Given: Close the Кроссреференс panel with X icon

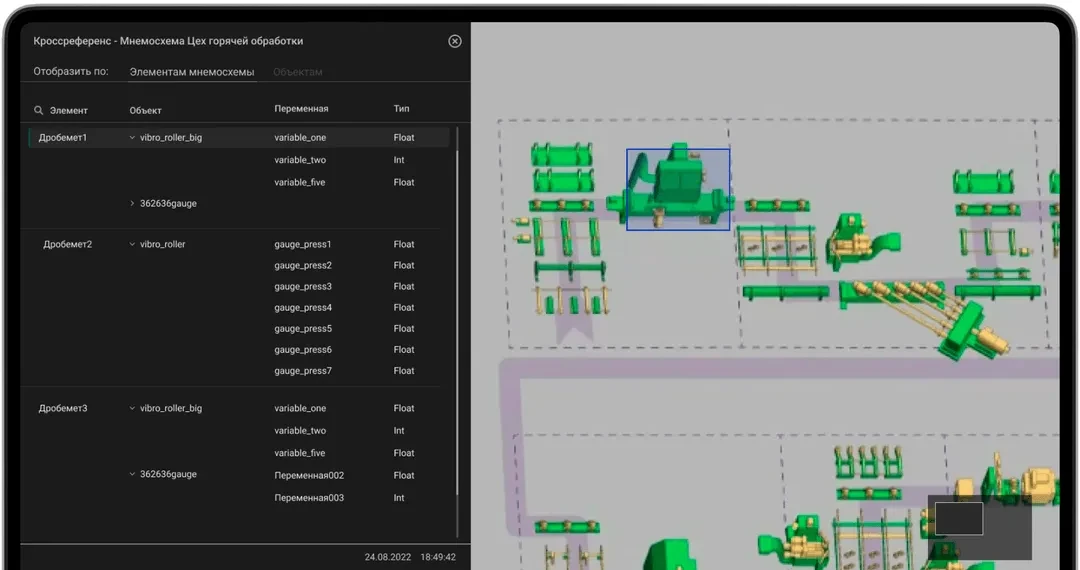Looking at the screenshot, I should pyautogui.click(x=455, y=41).
